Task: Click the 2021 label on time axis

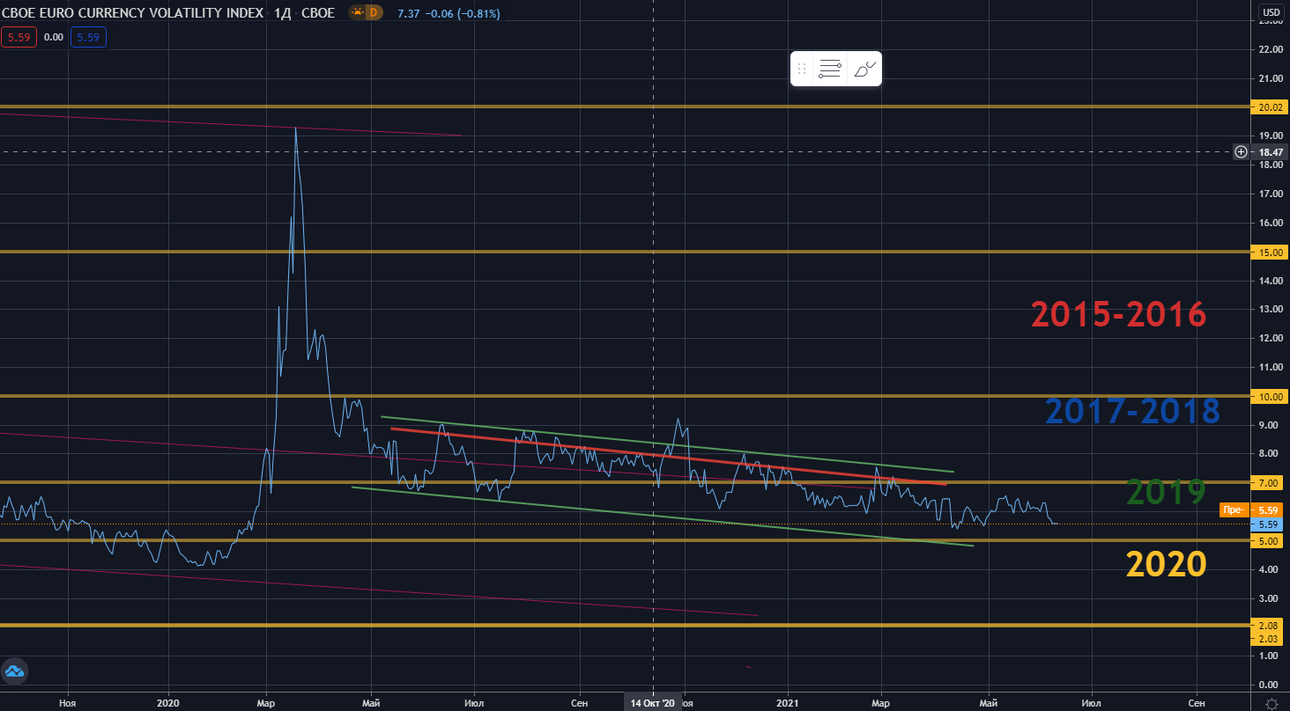Action: [x=788, y=703]
